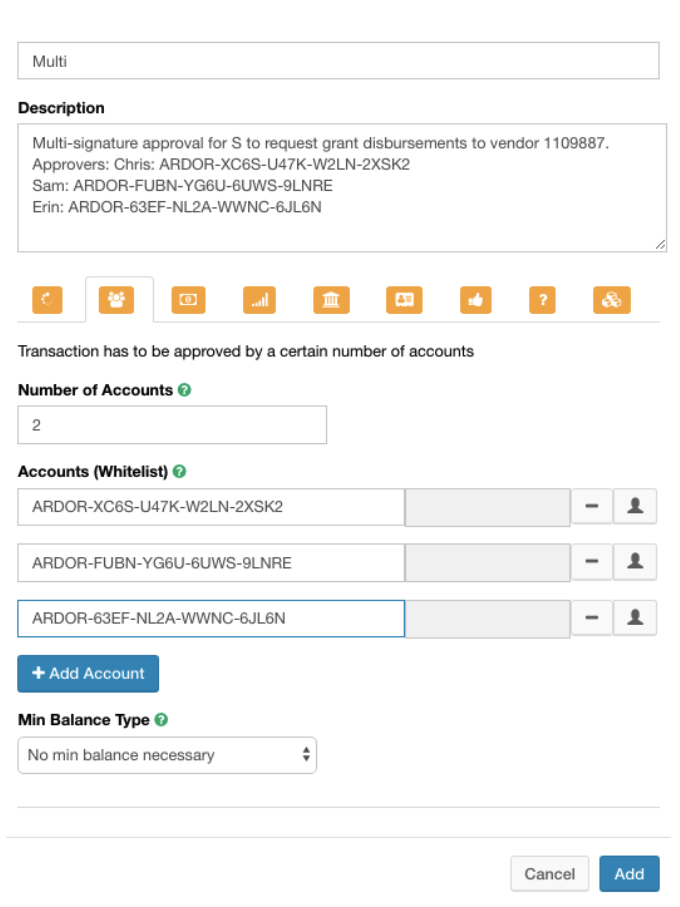Select the thumbs-up approval tab
The image size is (680, 907).
point(475,299)
